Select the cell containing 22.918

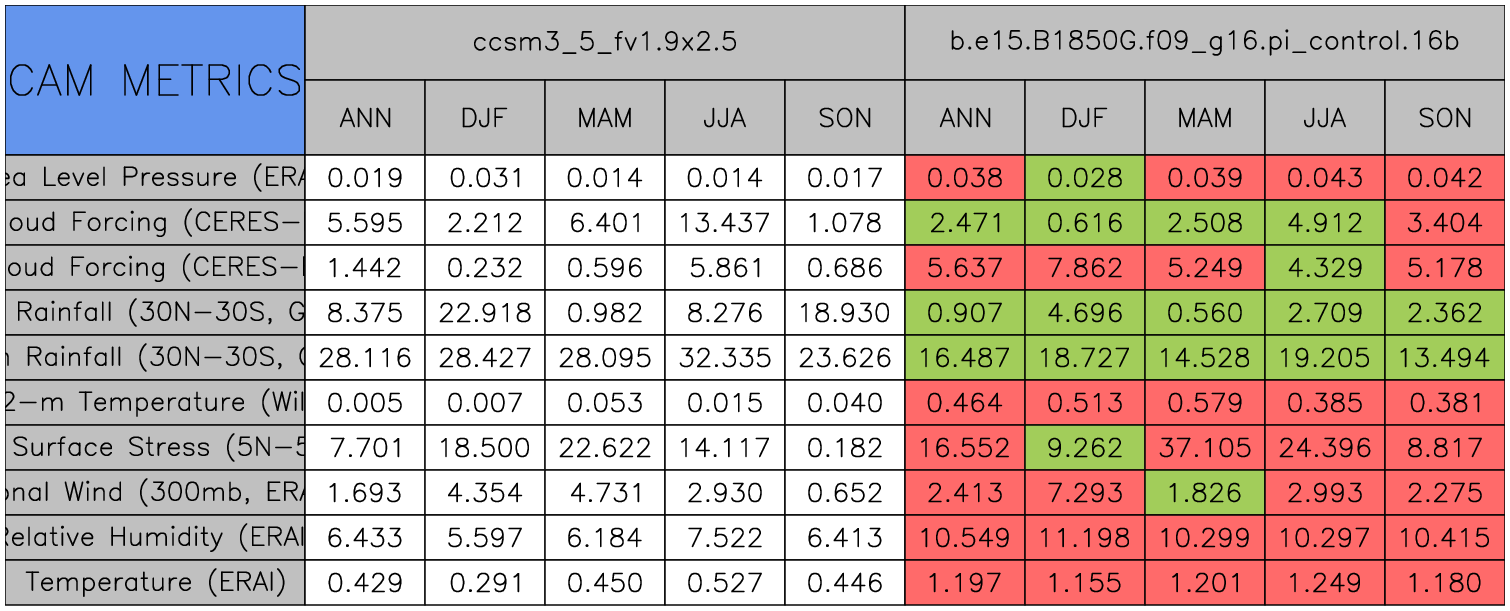point(484,313)
